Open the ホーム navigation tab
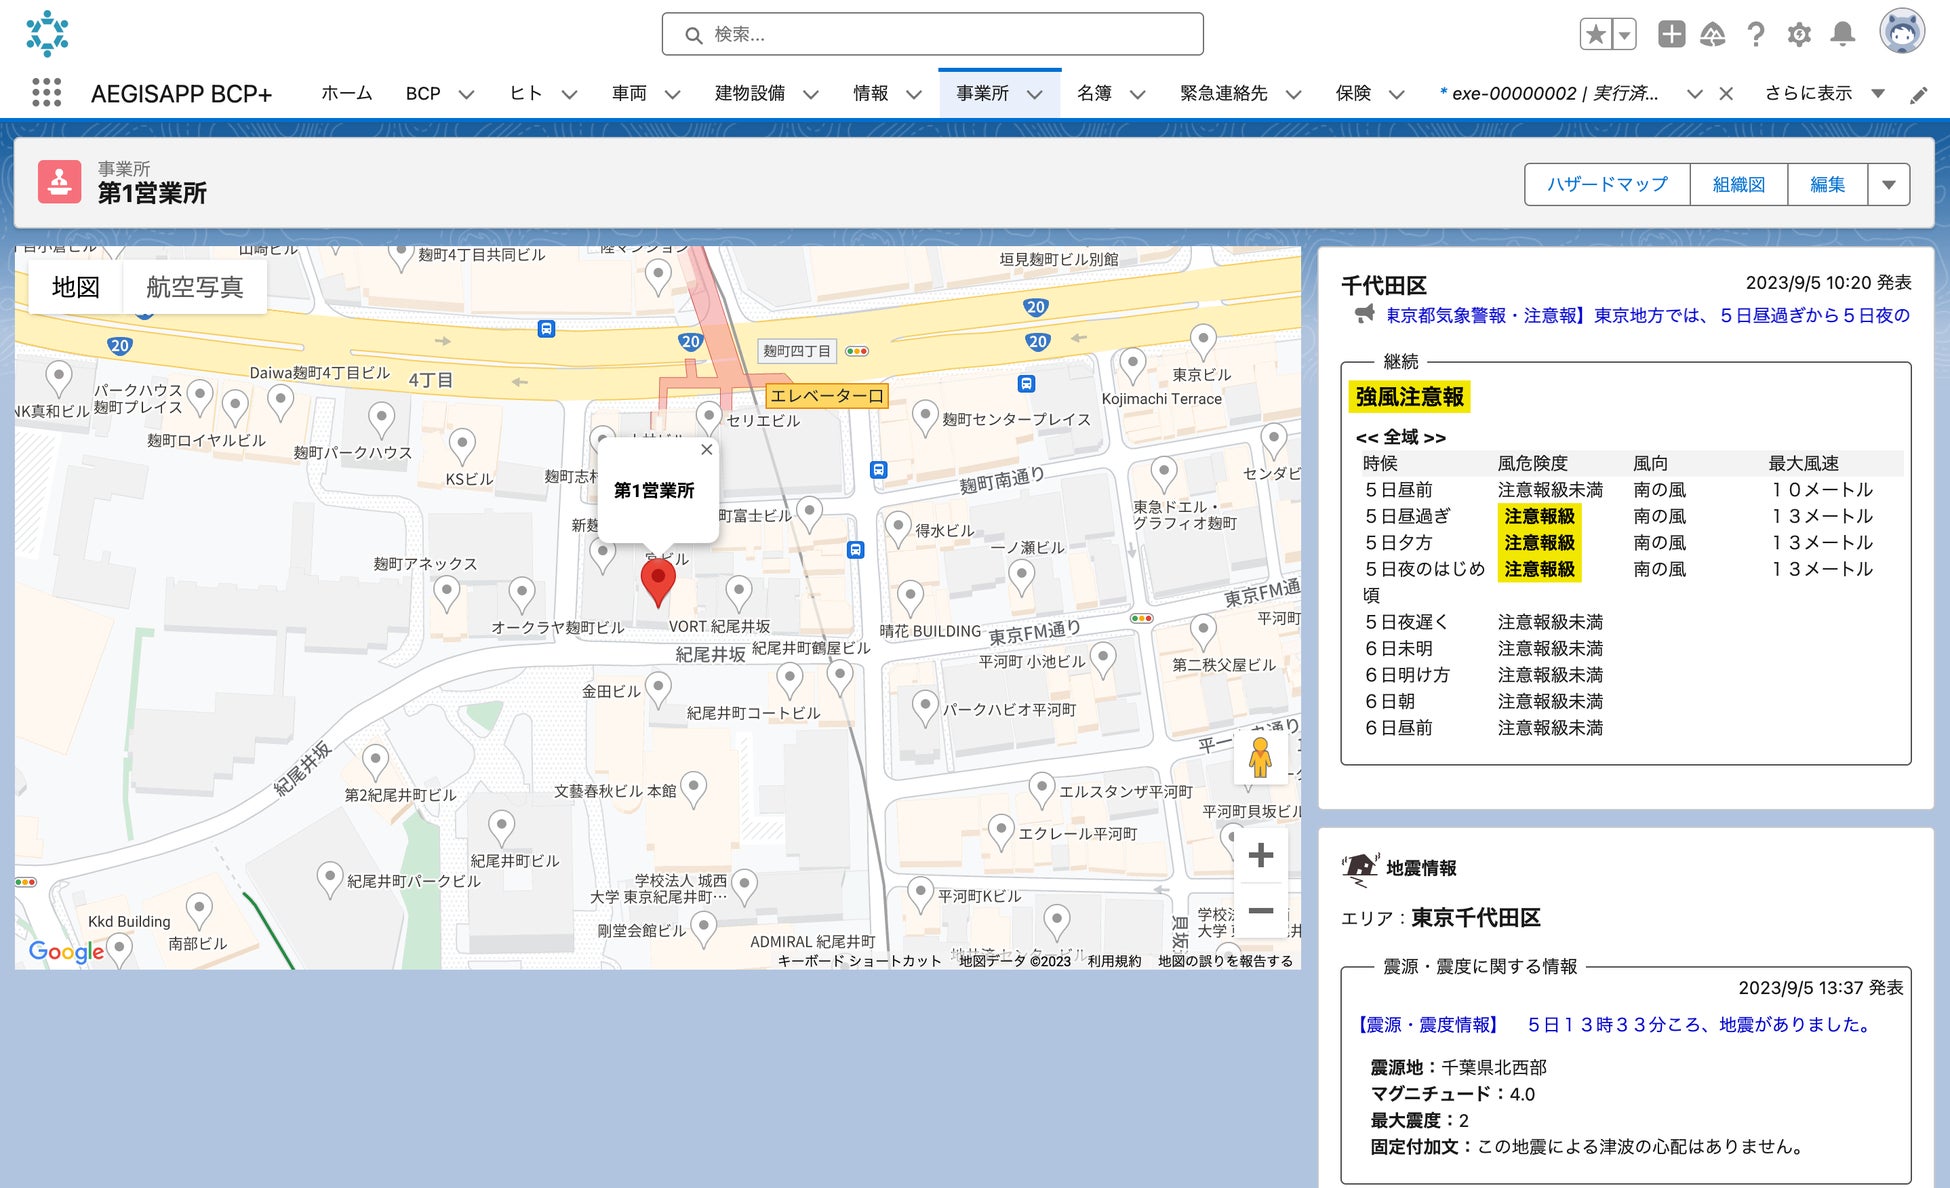 pyautogui.click(x=346, y=93)
